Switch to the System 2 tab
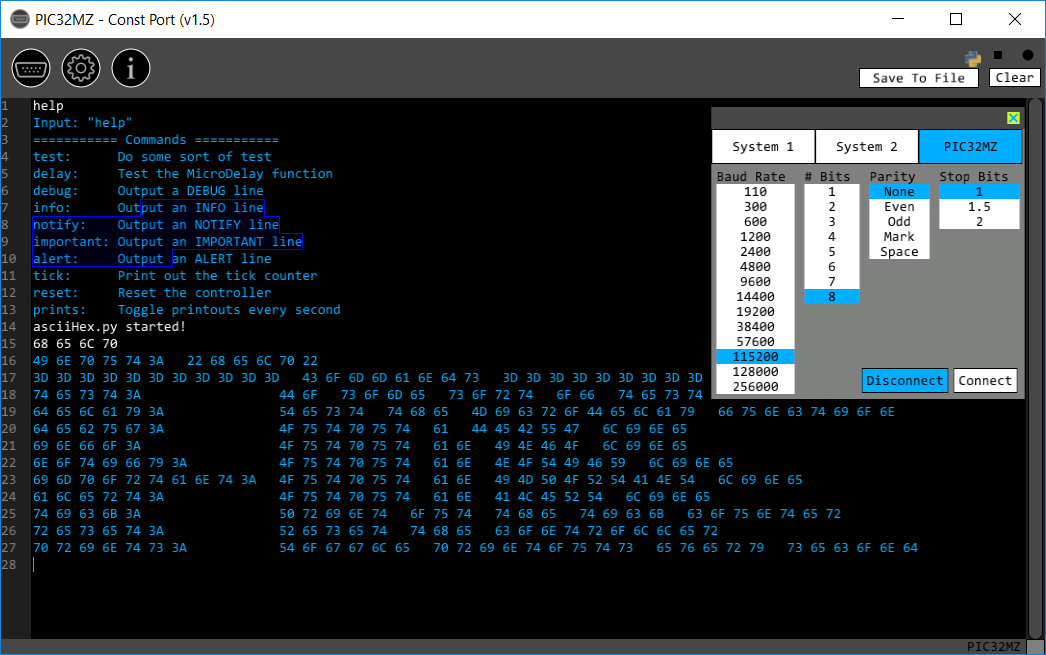The width and height of the screenshot is (1046, 655). [867, 147]
